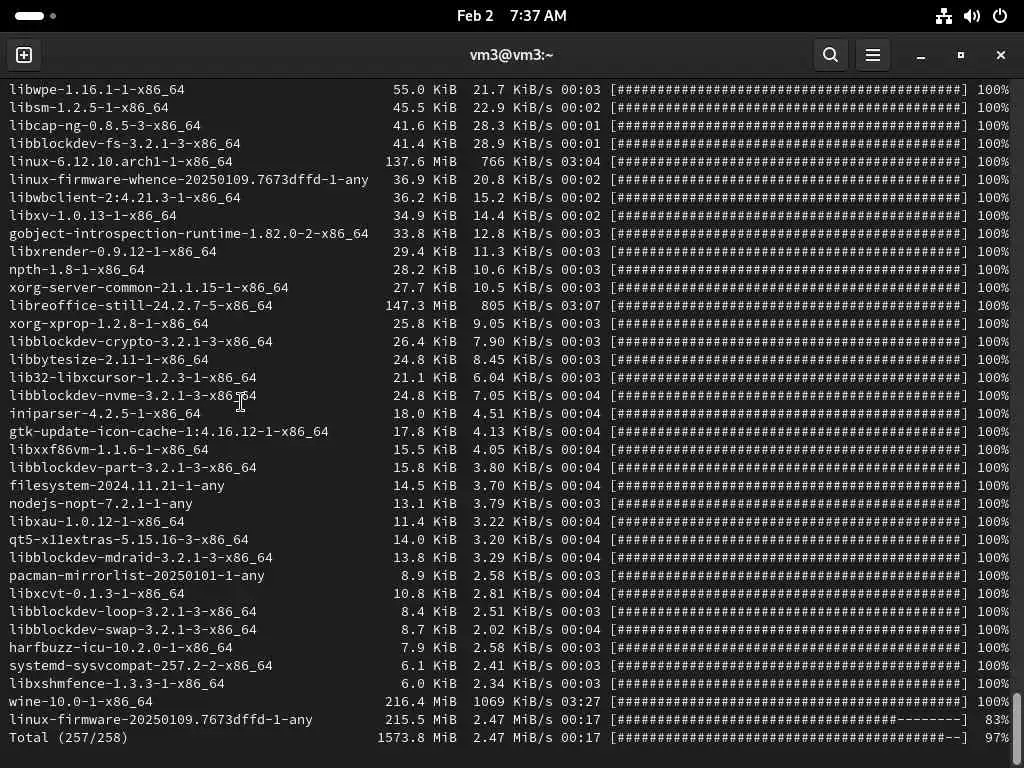This screenshot has width=1024, height=768.
Task: Click package name libxrender-0.9.12-1-x86_64
Action: click(x=113, y=251)
